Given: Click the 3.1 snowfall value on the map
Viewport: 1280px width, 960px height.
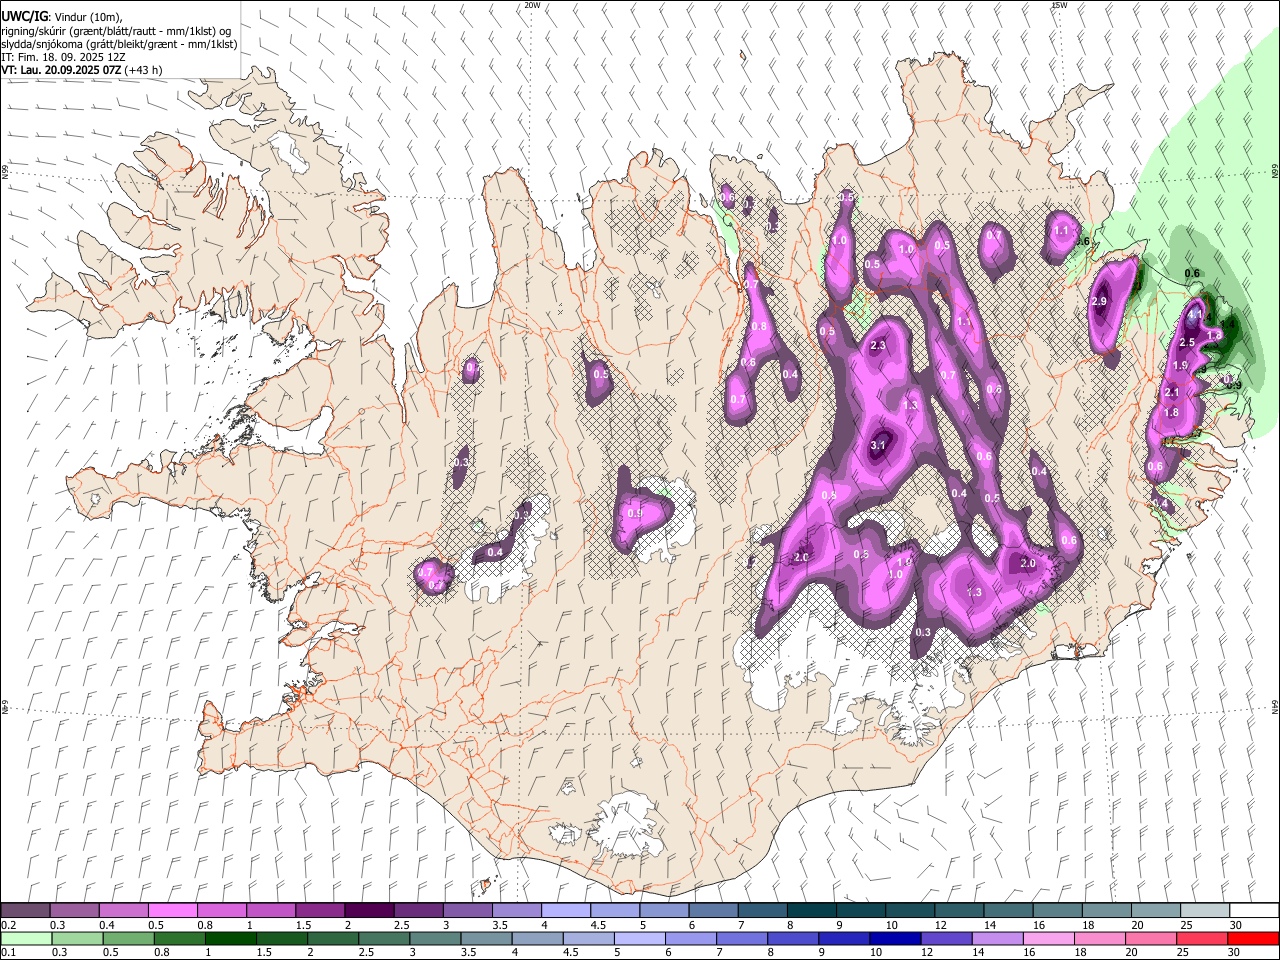Looking at the screenshot, I should click(x=879, y=446).
